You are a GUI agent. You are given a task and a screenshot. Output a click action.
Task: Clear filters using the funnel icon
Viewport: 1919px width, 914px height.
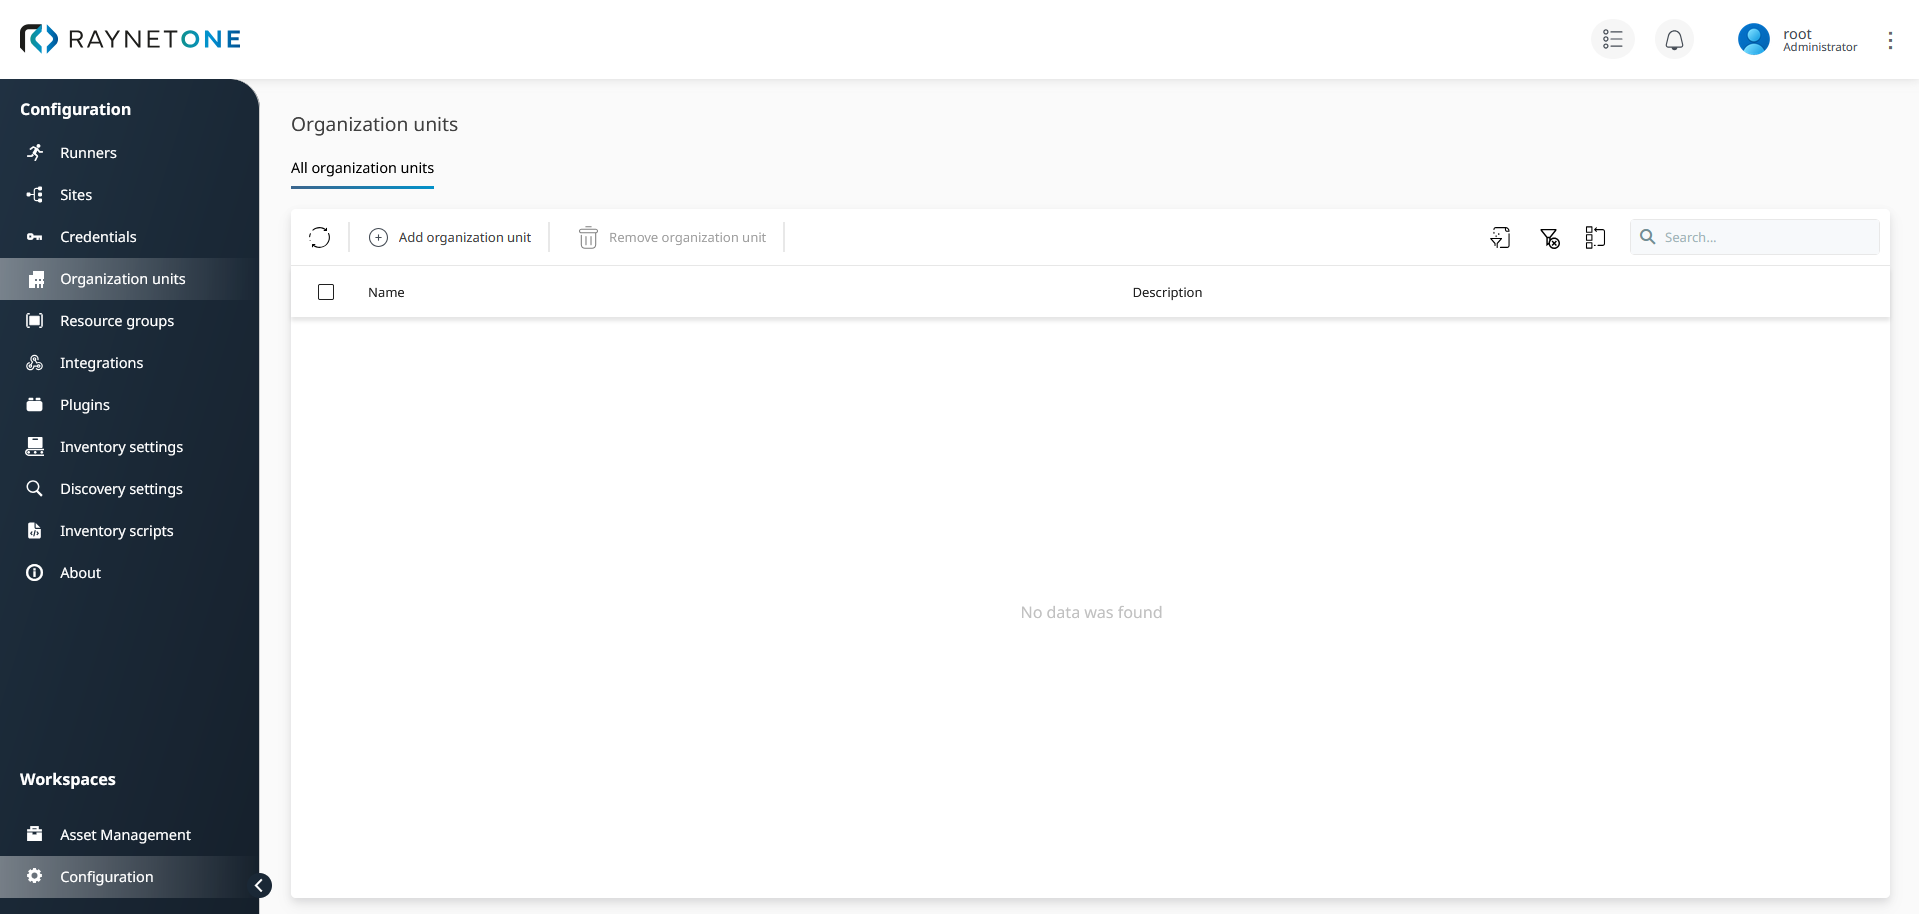1549,237
